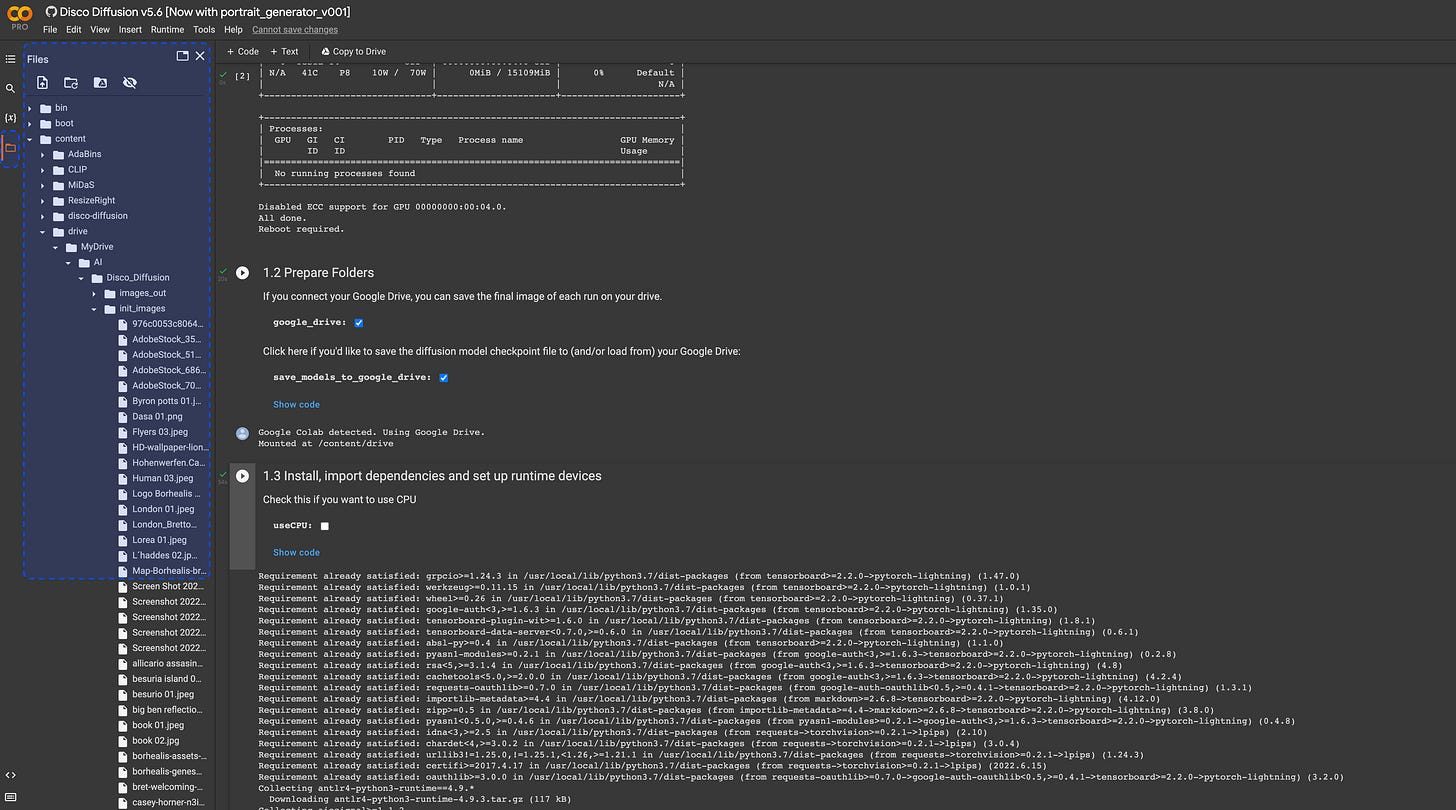Select the Flyers 03.jpeg file
The width and height of the screenshot is (1456, 810).
tap(160, 432)
